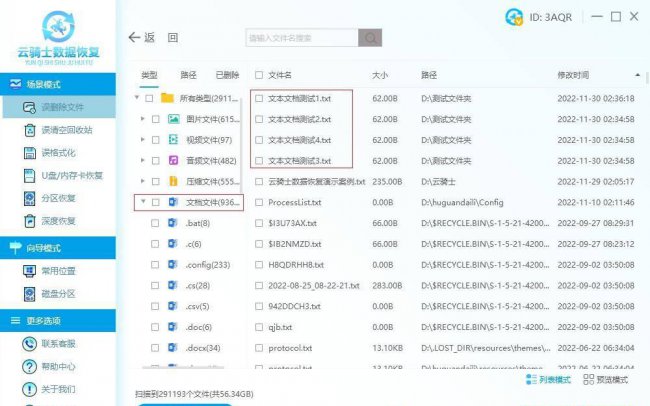650x406 pixels.
Task: Check 文本文档测试1.txt checkbox
Action: click(259, 99)
